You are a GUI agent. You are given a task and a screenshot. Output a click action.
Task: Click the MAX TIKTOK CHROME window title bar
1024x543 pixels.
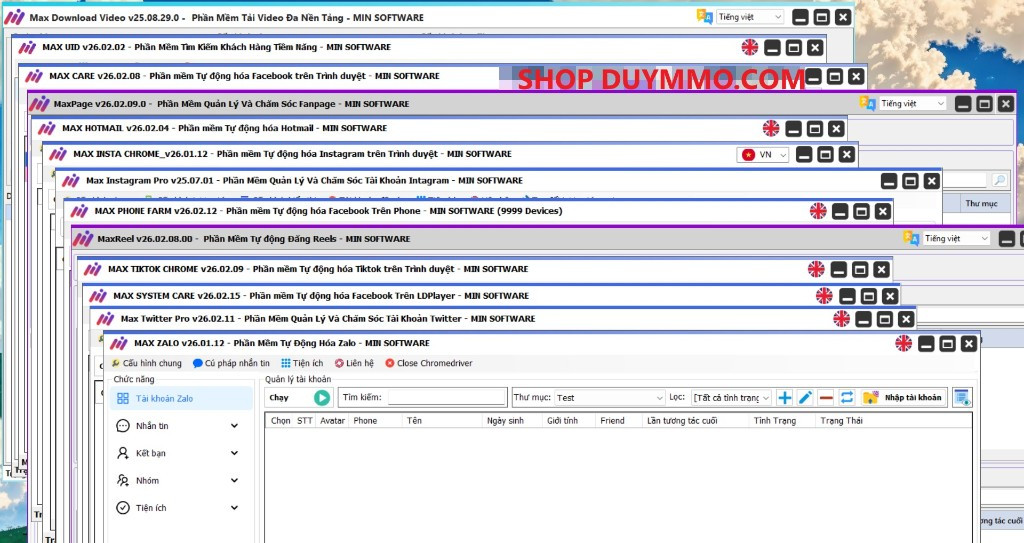pyautogui.click(x=485, y=269)
